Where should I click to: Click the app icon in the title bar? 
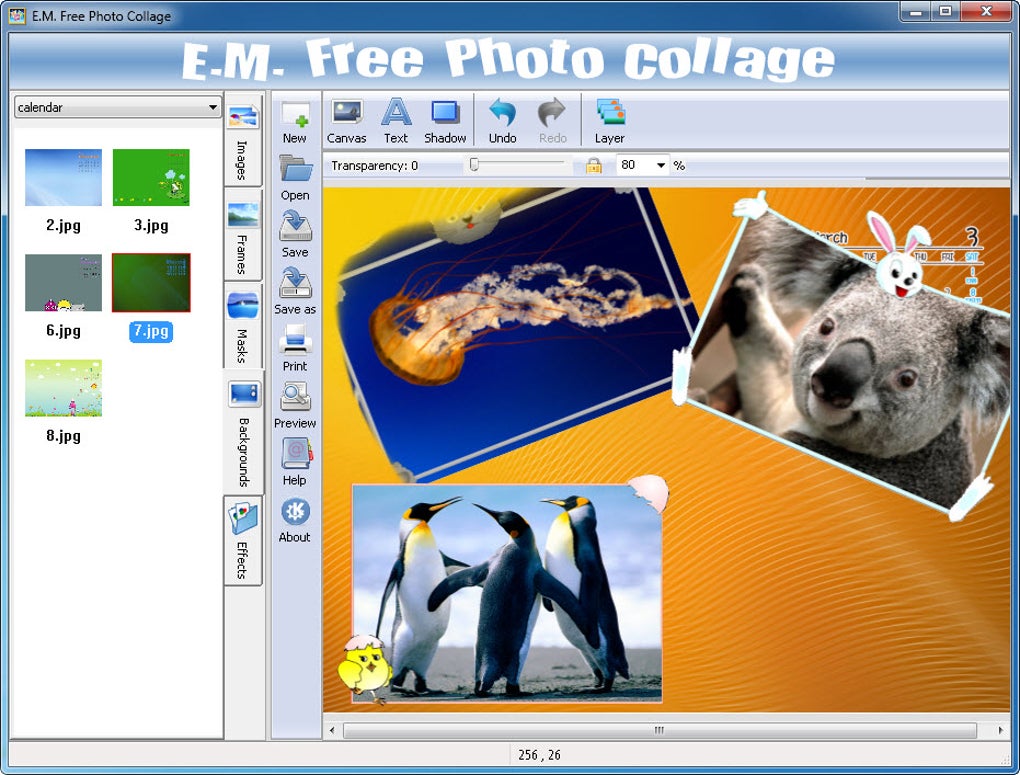coord(18,16)
